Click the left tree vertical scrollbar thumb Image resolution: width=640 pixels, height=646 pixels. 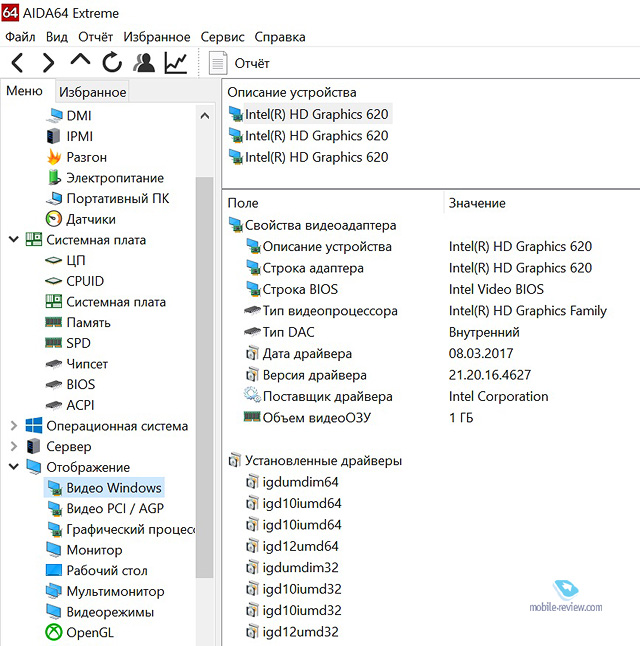(x=205, y=377)
